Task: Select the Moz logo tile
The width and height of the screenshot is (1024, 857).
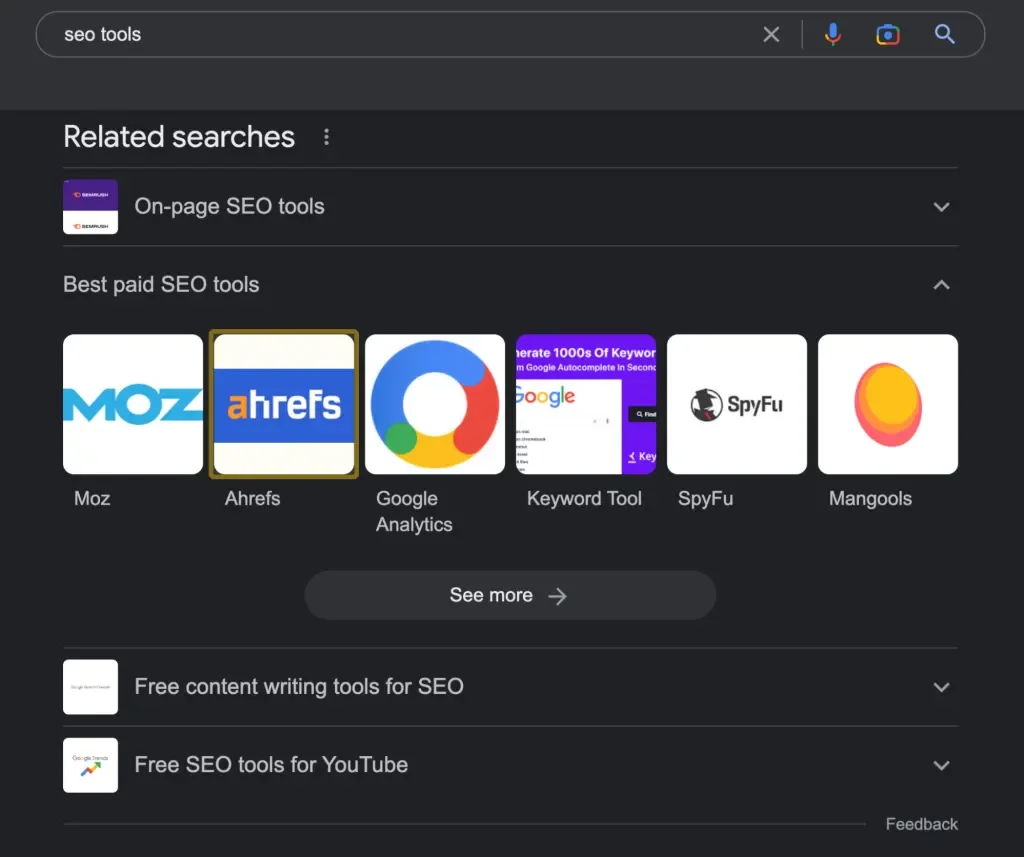Action: coord(133,404)
